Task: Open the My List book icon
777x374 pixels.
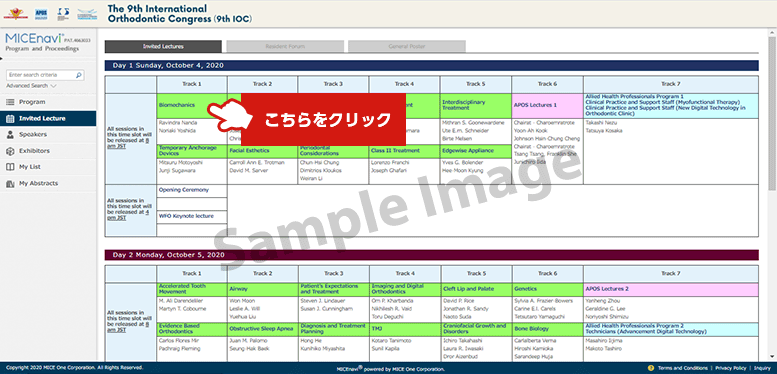Action: 10,167
